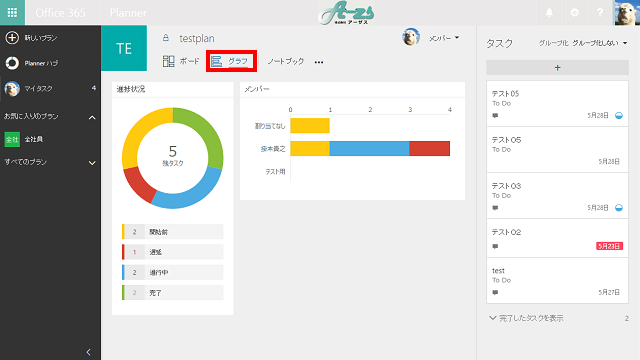Image resolution: width=640 pixels, height=360 pixels.
Task: Click the comment icon on the テスト02 card
Action: [x=495, y=247]
